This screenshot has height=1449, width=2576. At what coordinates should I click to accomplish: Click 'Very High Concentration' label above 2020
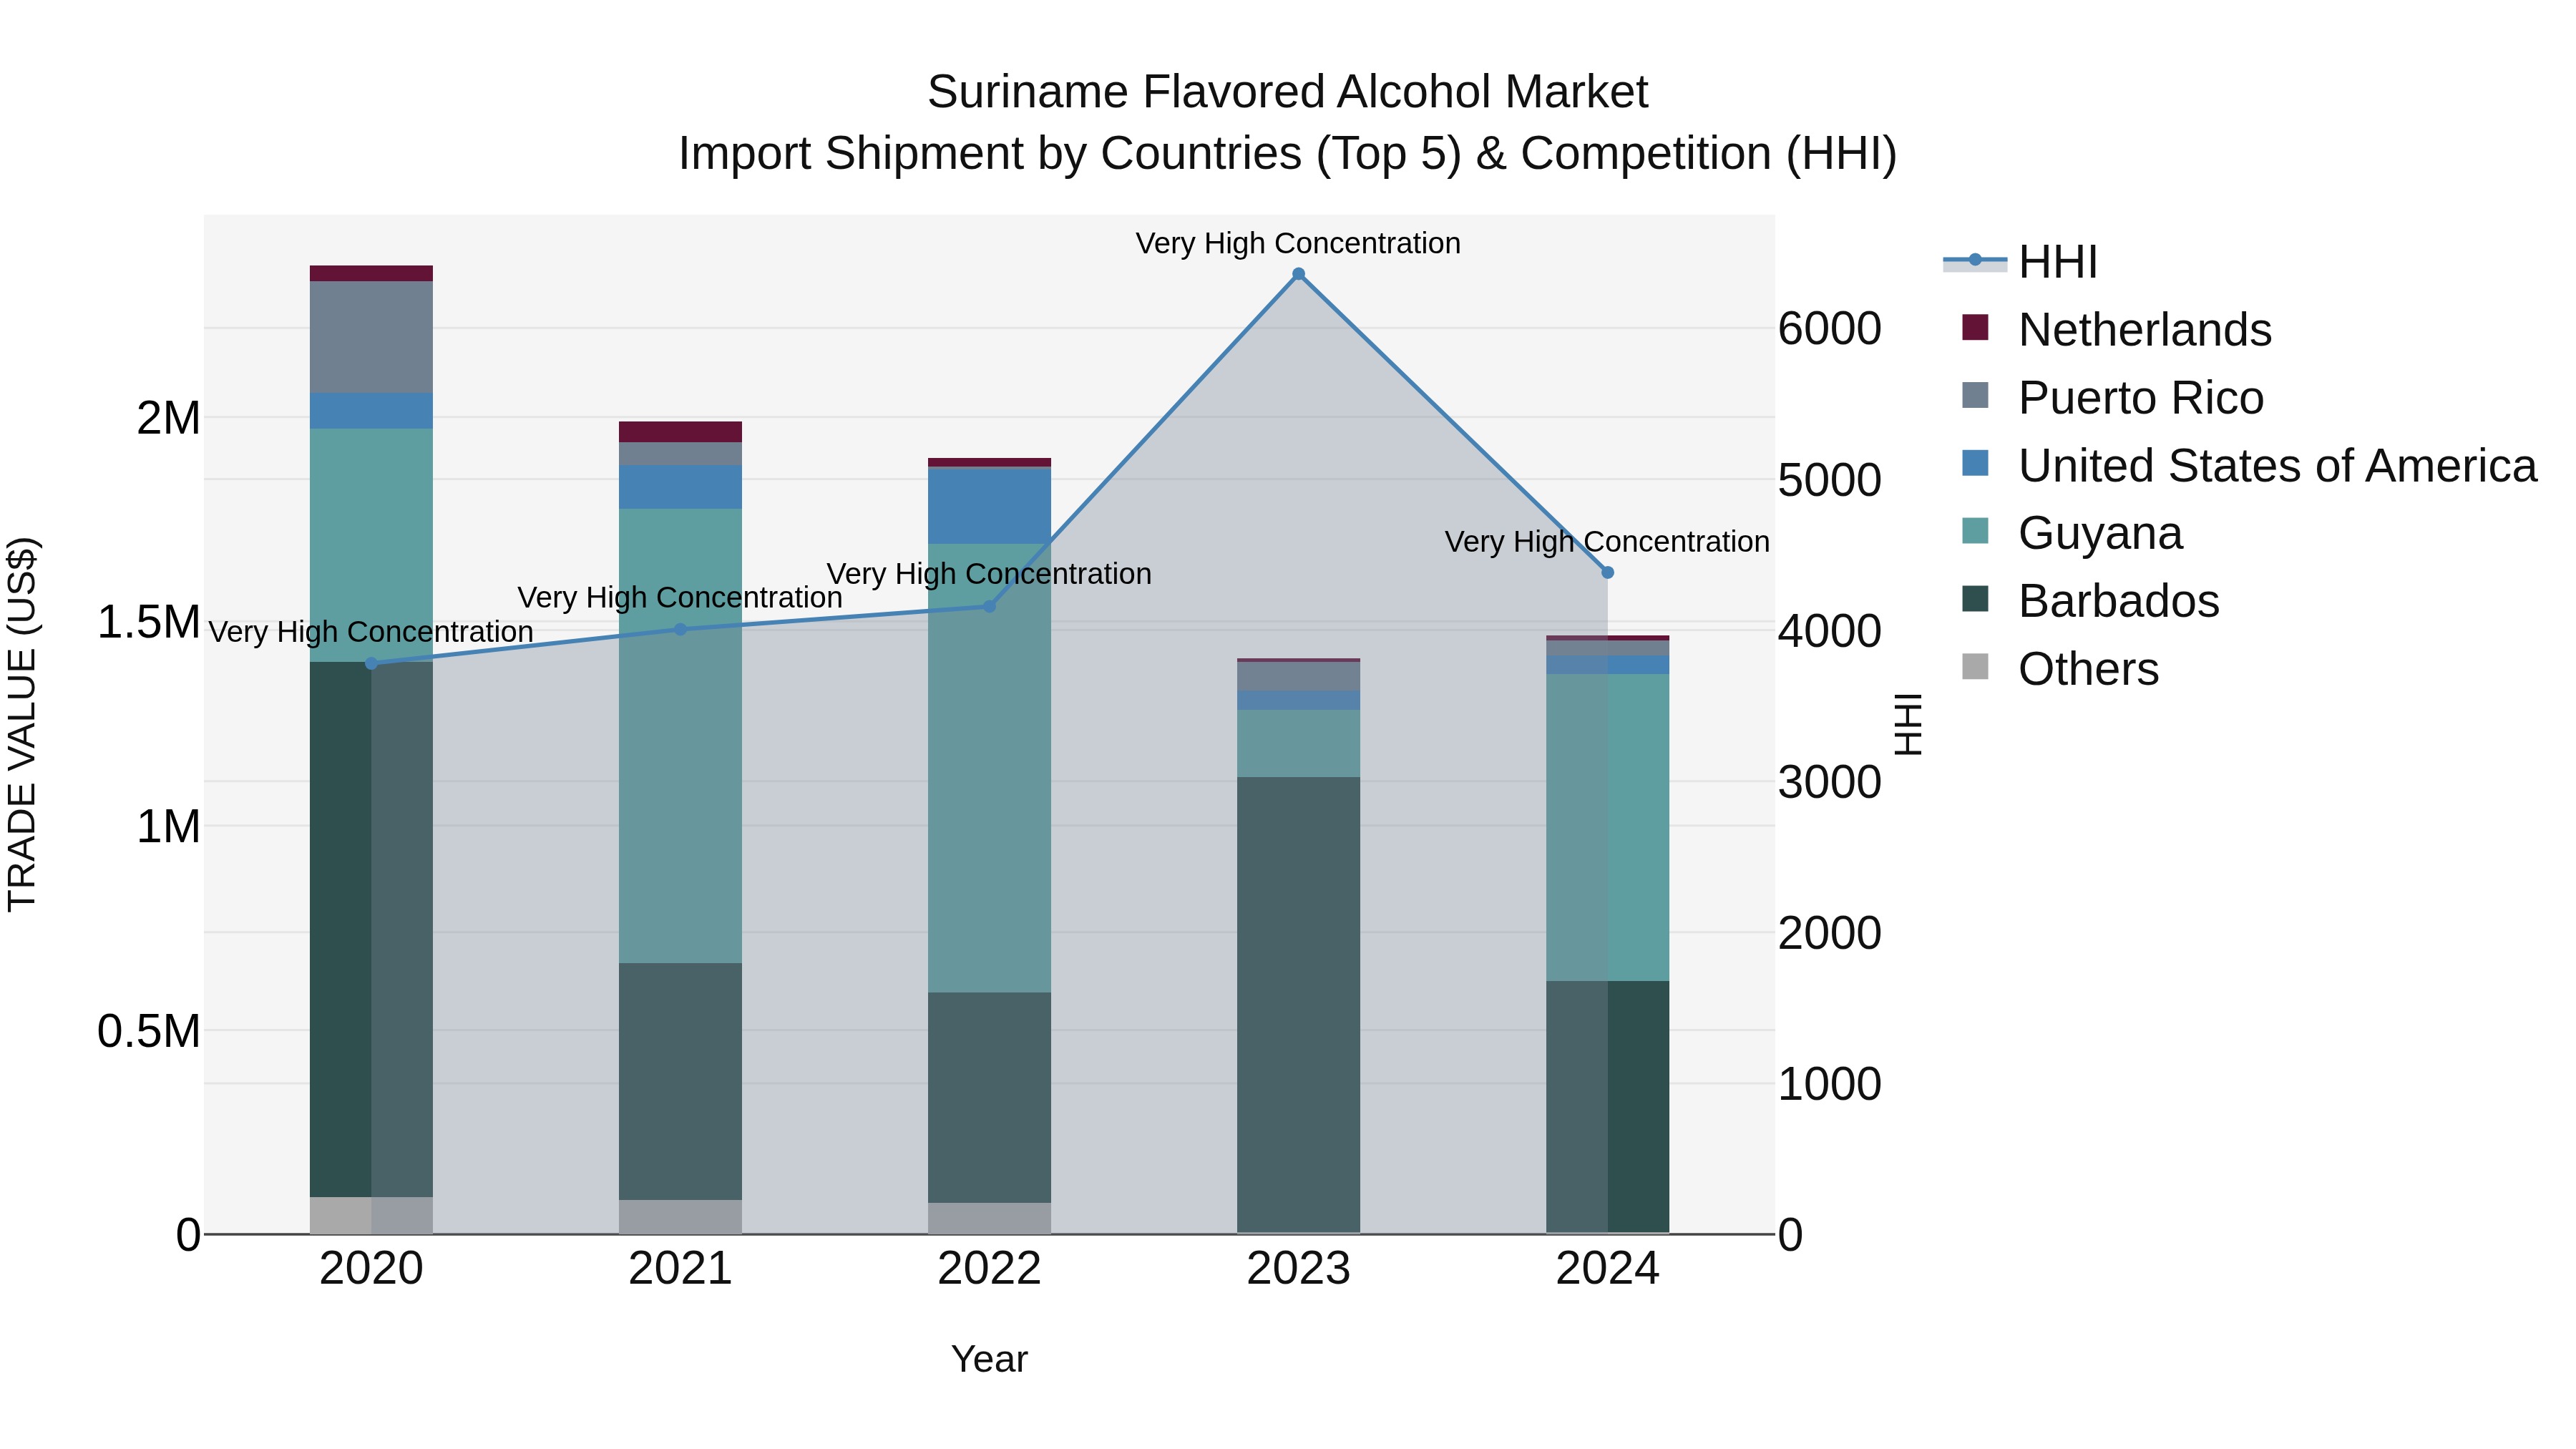[x=371, y=632]
